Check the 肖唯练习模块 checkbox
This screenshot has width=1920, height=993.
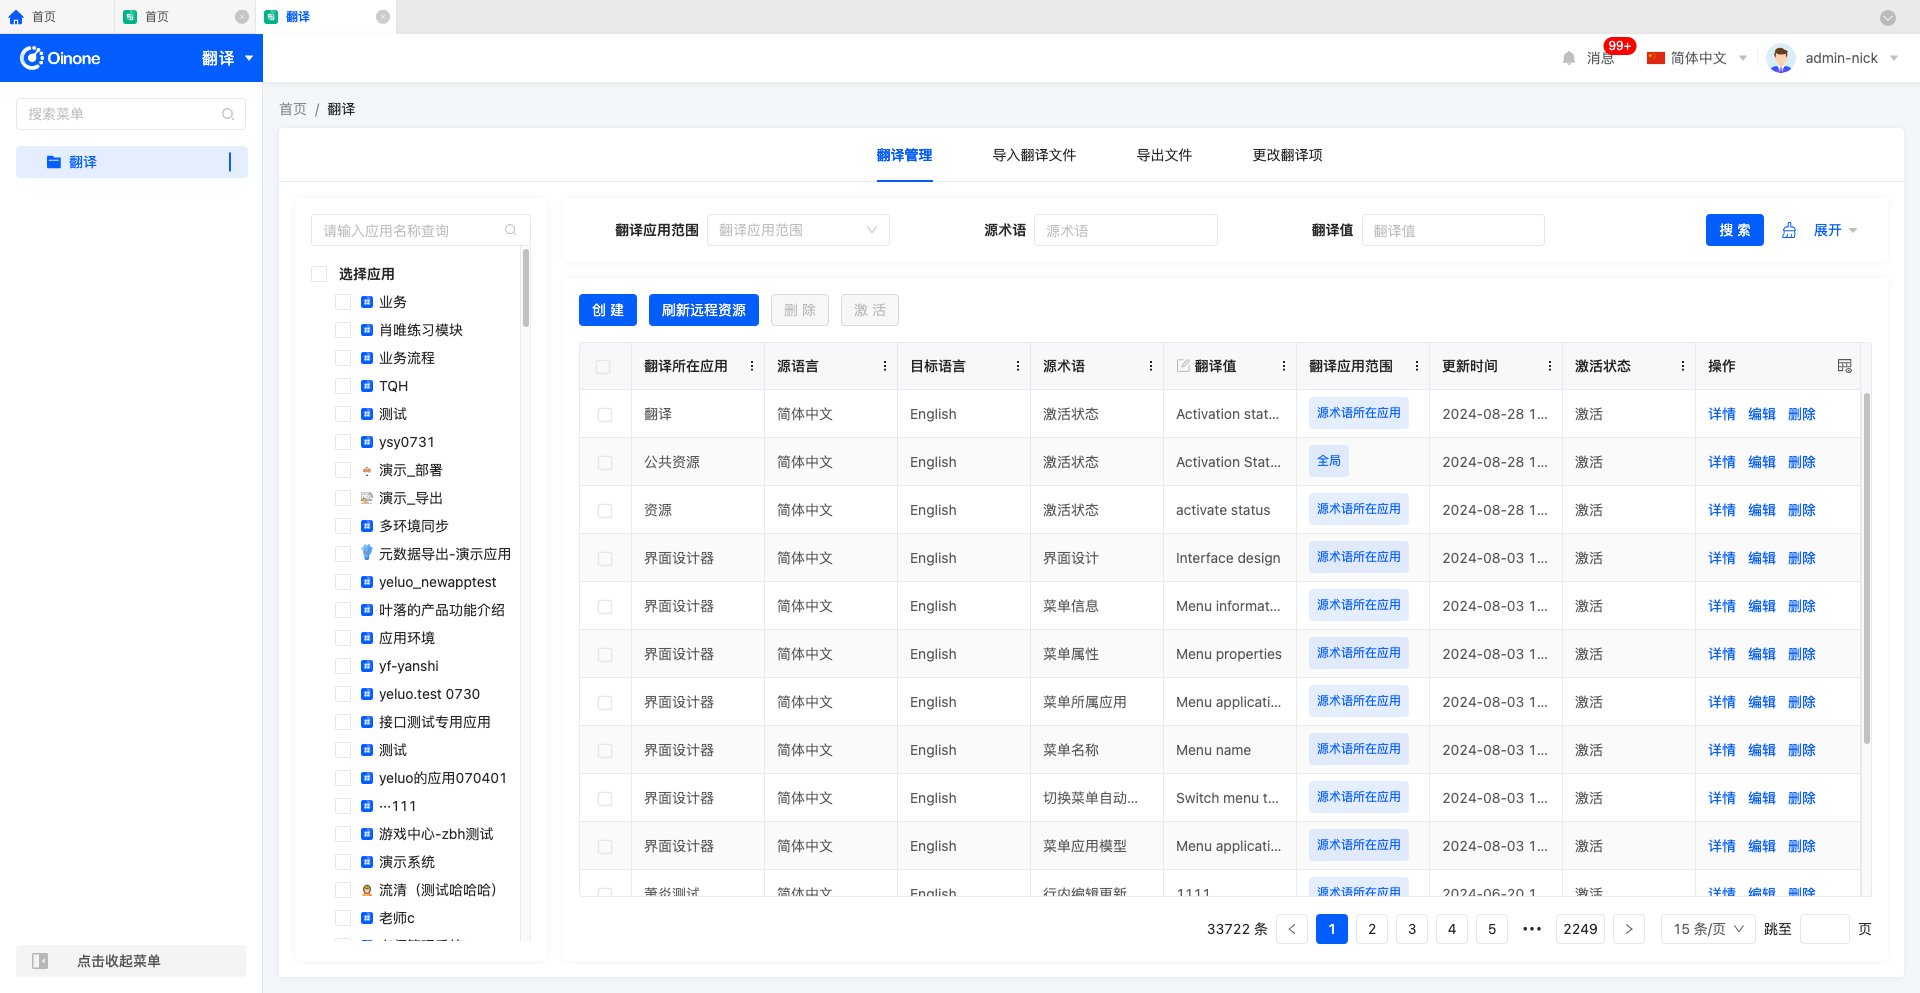point(343,330)
